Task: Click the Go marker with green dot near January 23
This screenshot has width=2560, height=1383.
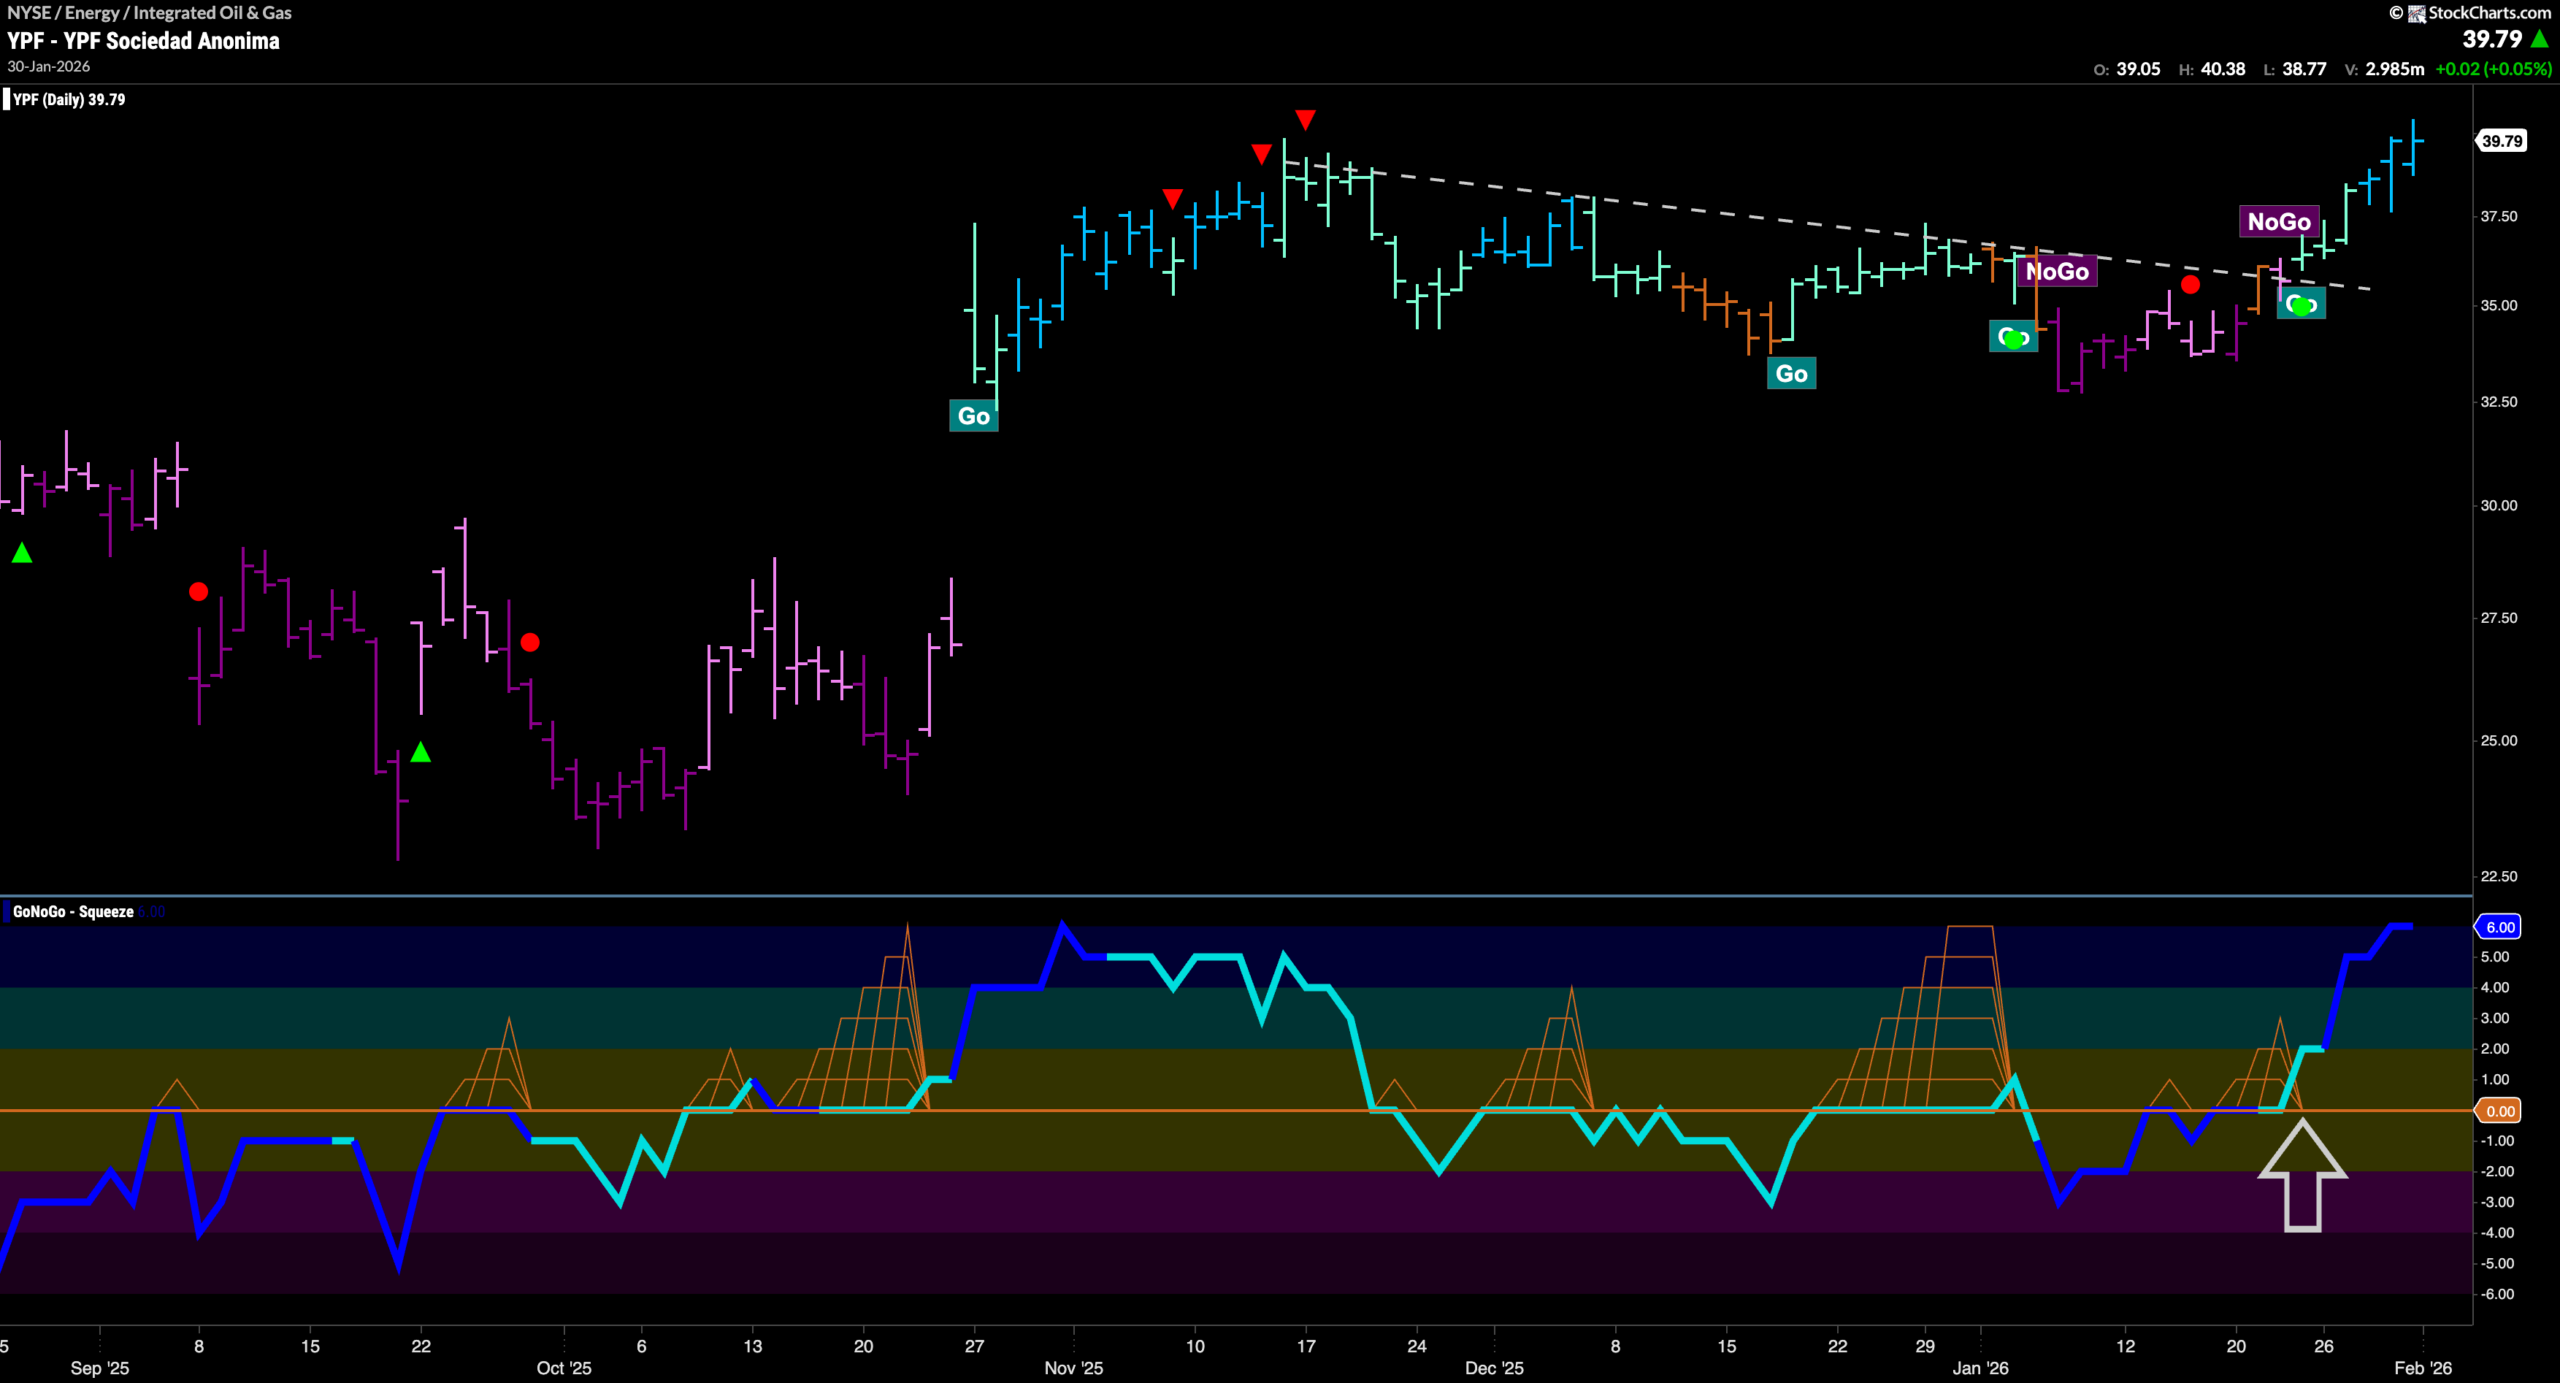Action: [2301, 304]
